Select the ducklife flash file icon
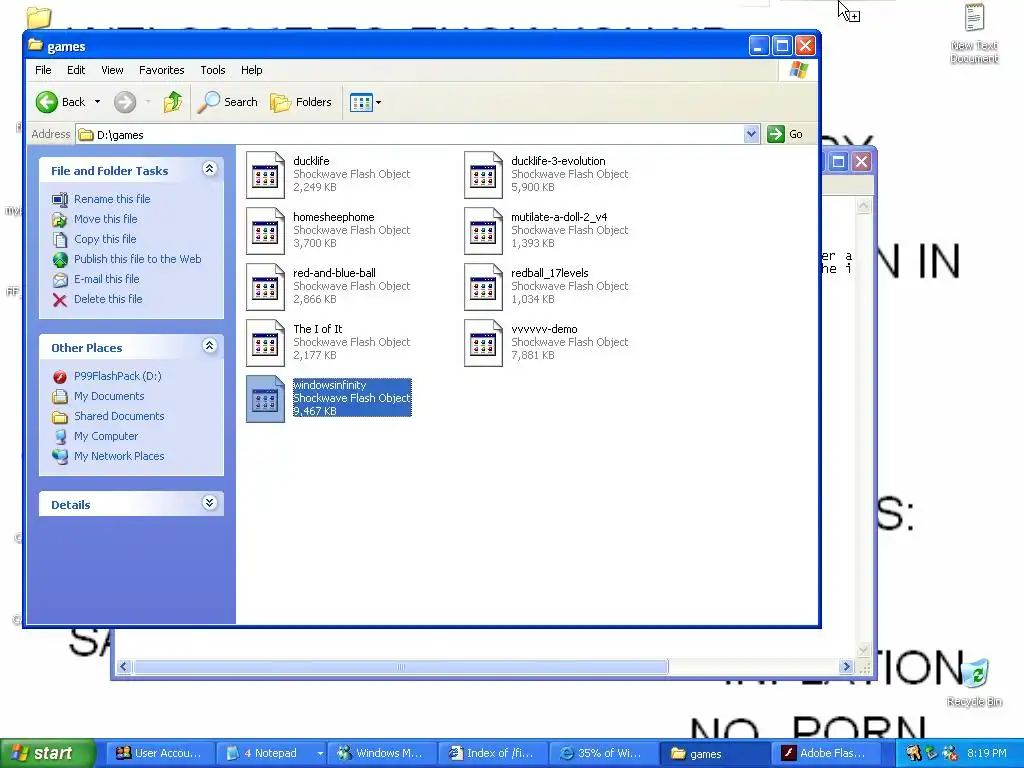Screen dimensions: 1024x768 (x=265, y=175)
